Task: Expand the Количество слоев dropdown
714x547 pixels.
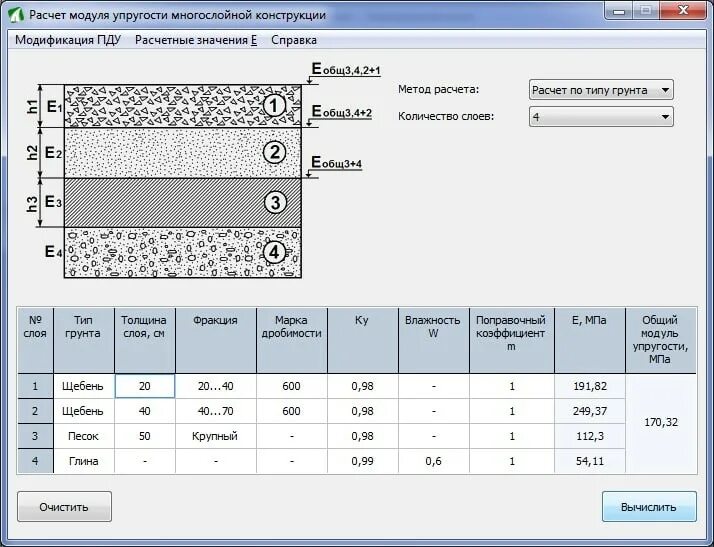Action: tap(601, 117)
